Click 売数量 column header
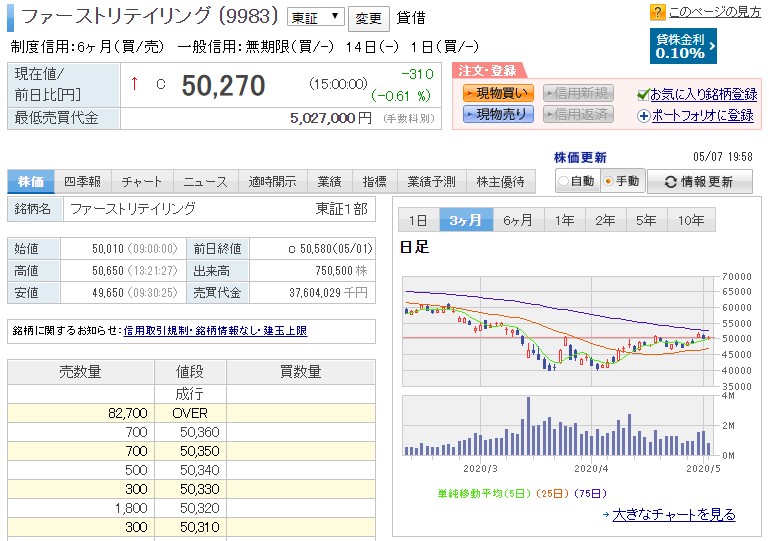 [x=80, y=372]
